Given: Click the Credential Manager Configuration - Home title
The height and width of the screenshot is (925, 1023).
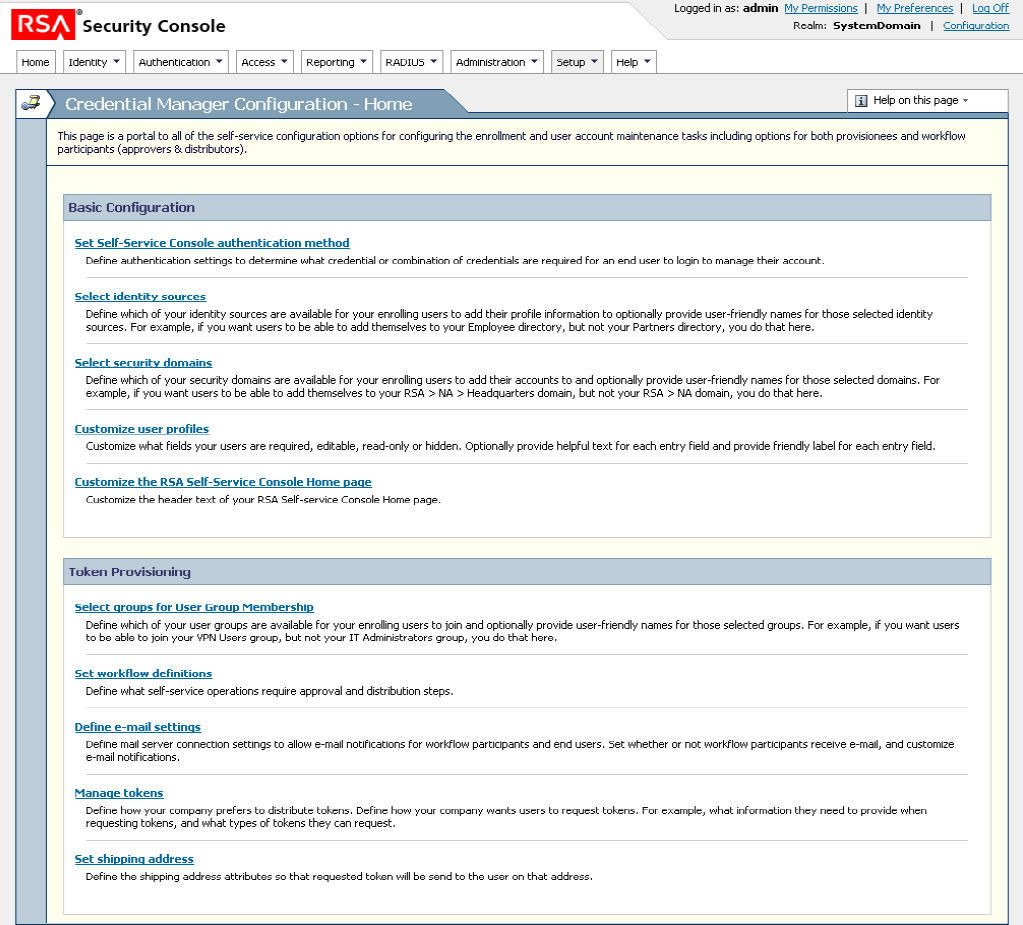Looking at the screenshot, I should [x=239, y=104].
